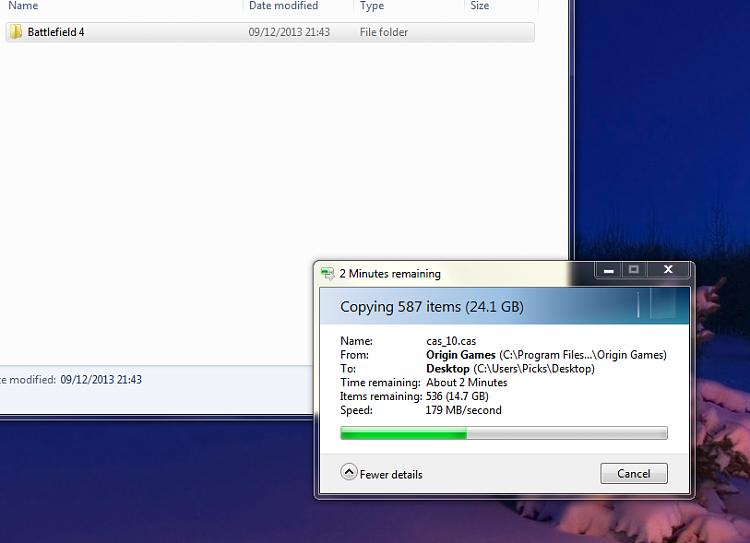
Task: Collapse details with the Fewer details arrow
Action: 349,472
